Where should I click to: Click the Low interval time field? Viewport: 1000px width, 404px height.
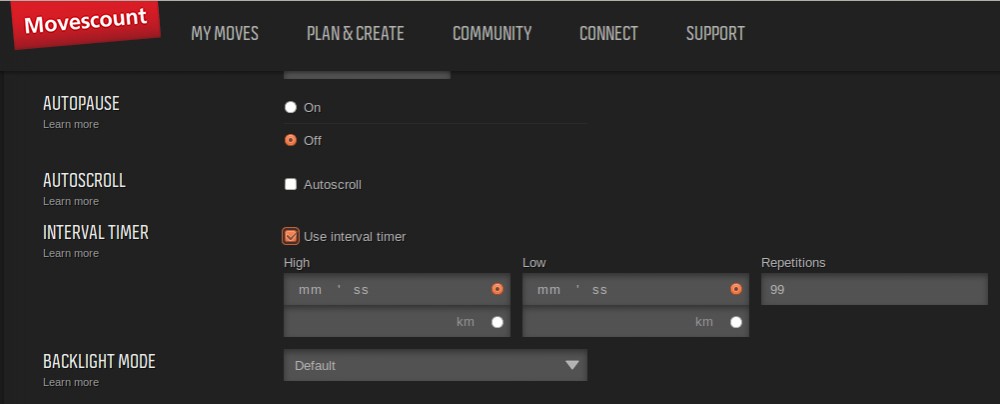[x=624, y=289]
